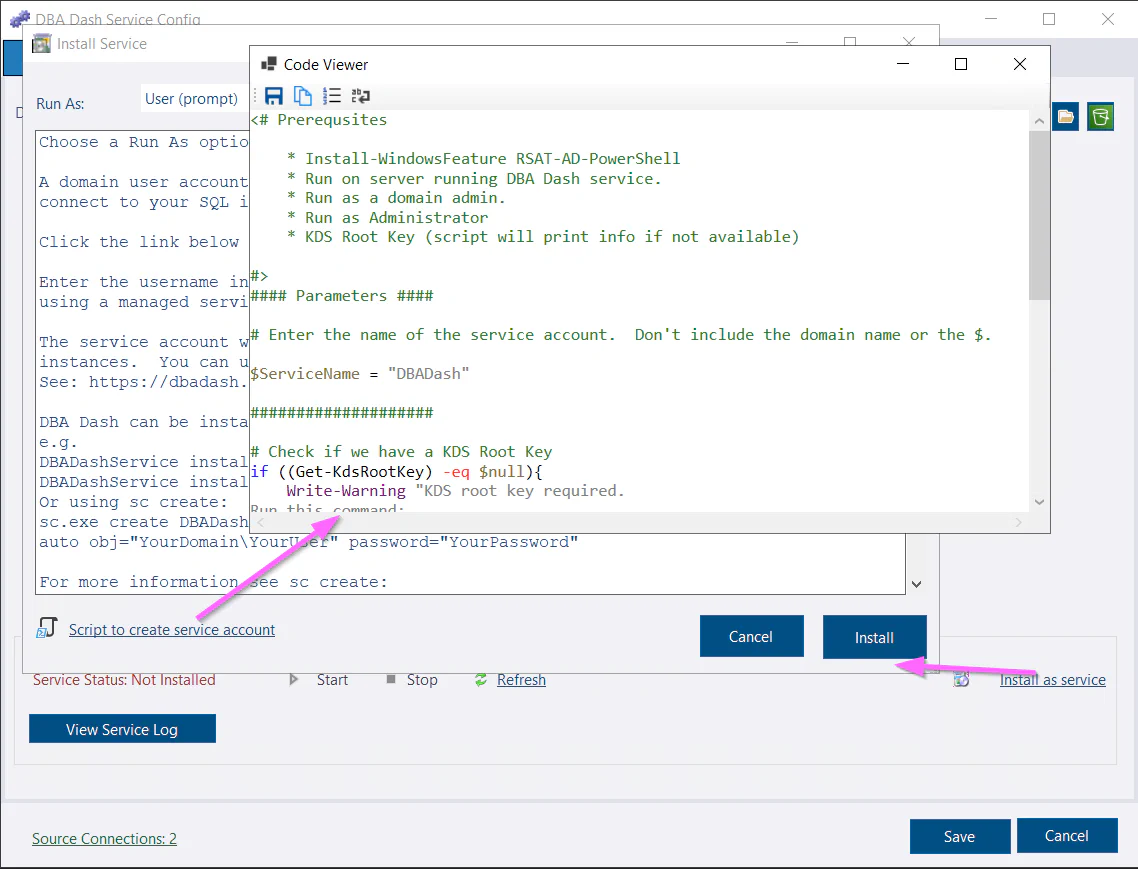Click the scroll-down arrow of Install Service textbox

(x=916, y=584)
